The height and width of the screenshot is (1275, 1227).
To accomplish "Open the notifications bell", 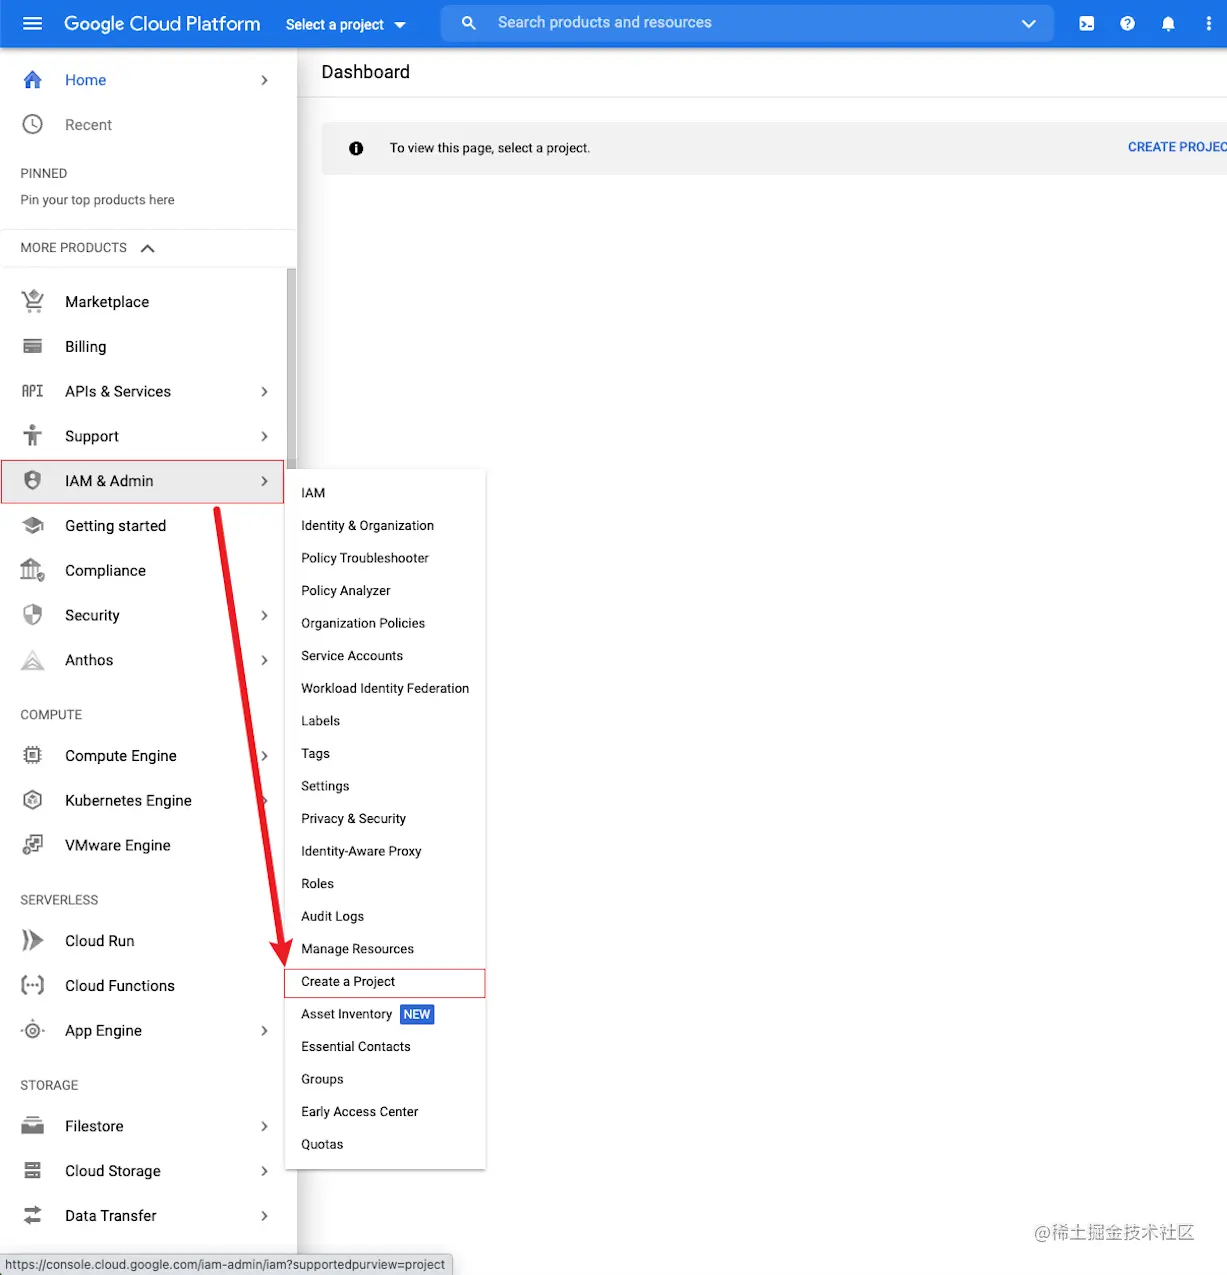I will pos(1168,24).
